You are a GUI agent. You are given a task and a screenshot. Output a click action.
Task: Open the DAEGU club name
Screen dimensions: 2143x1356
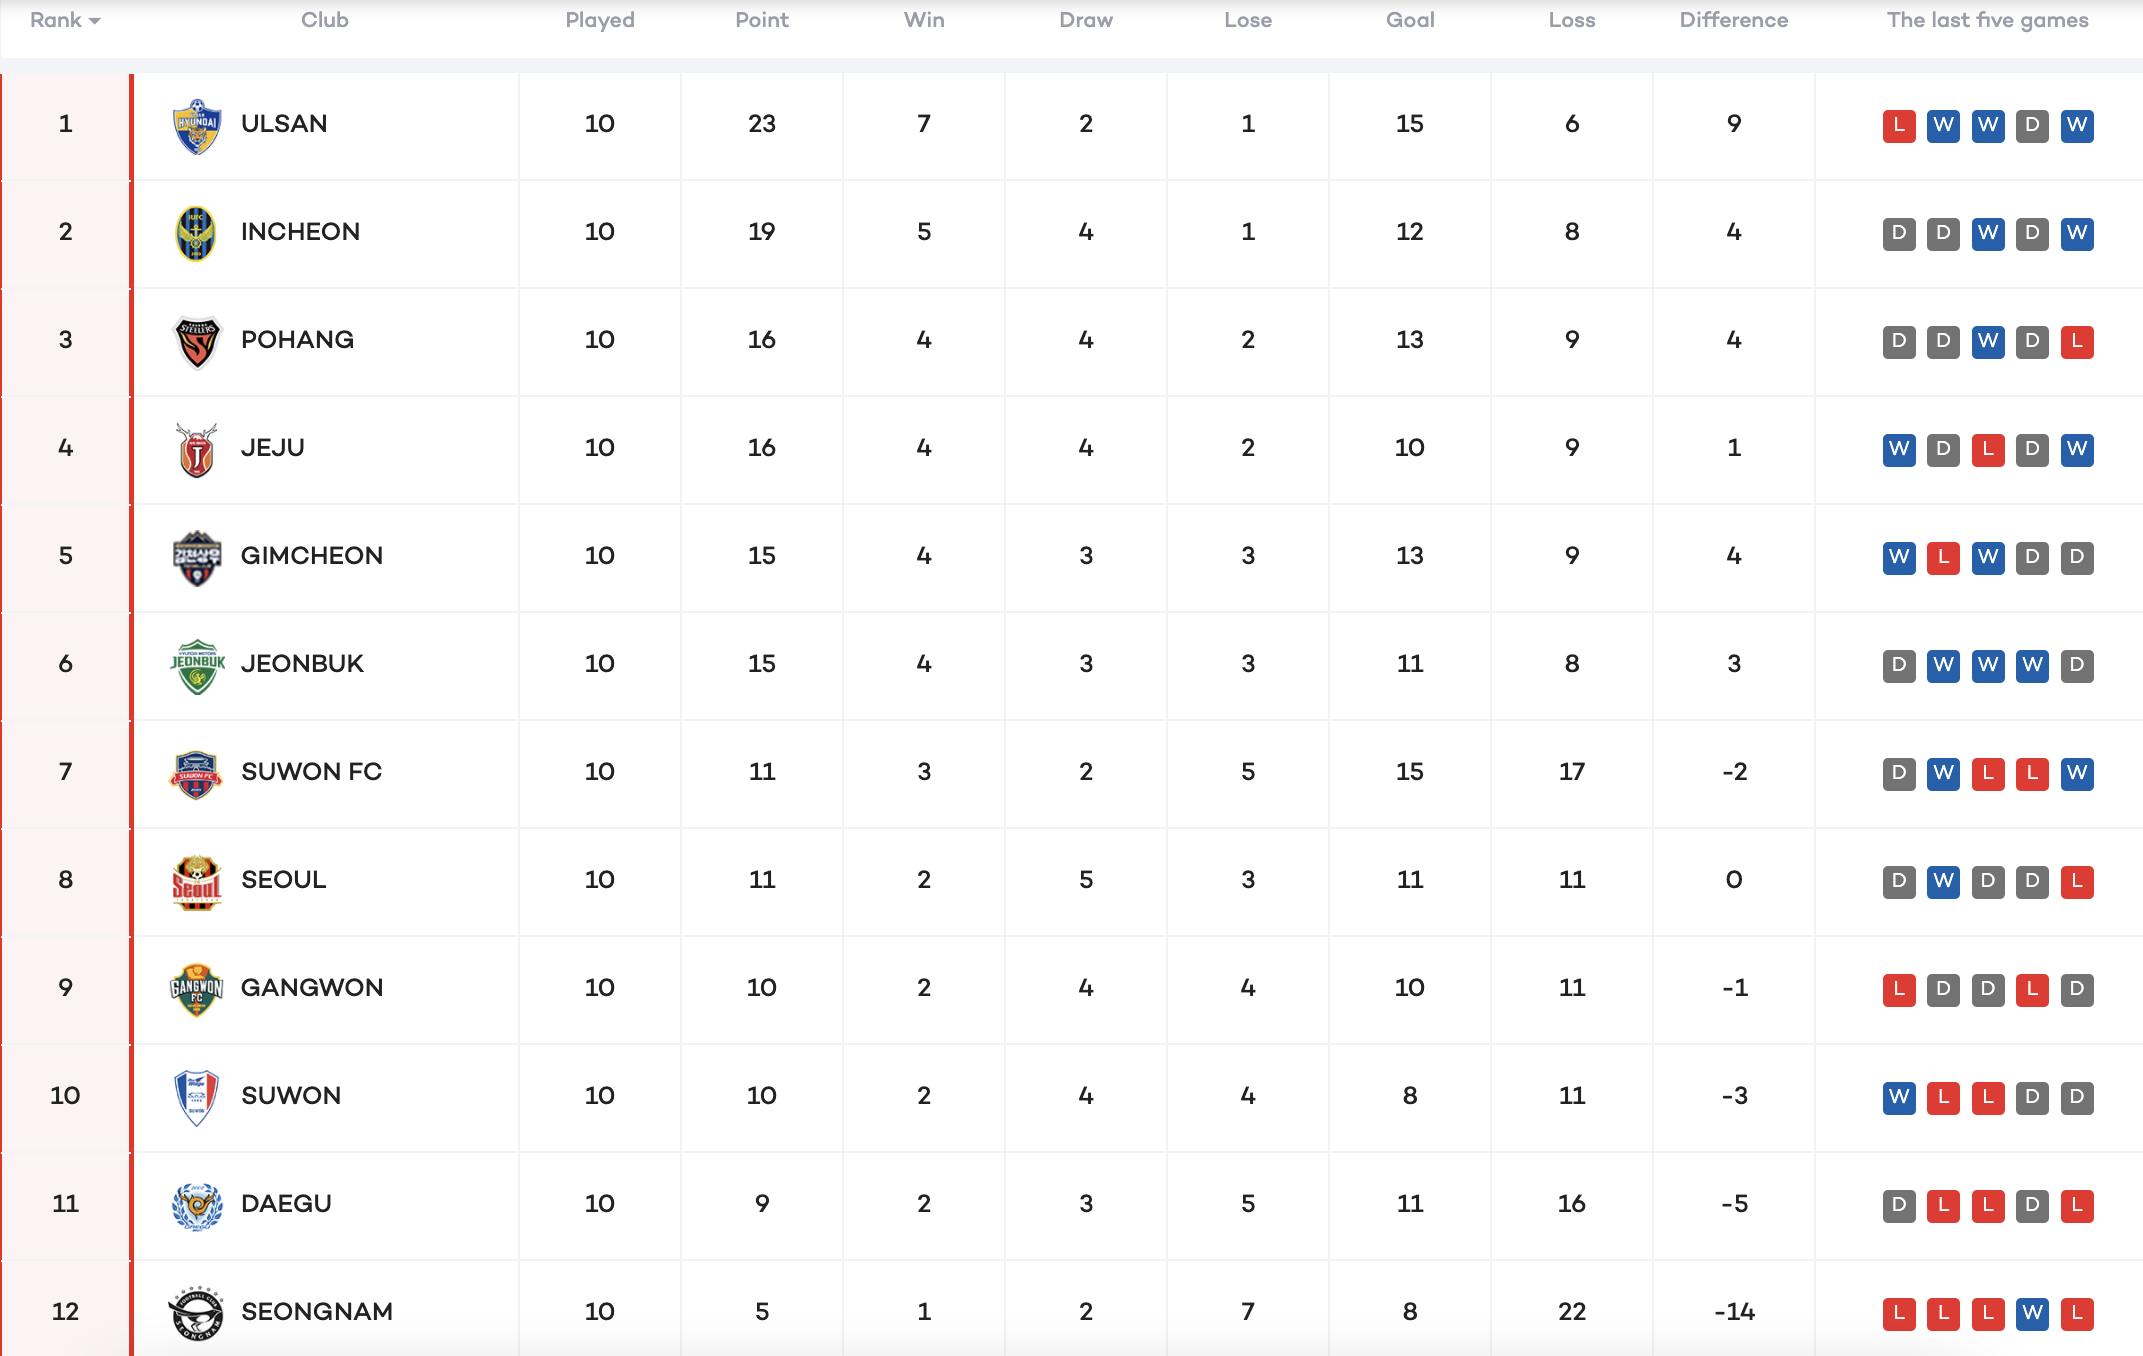click(286, 1204)
